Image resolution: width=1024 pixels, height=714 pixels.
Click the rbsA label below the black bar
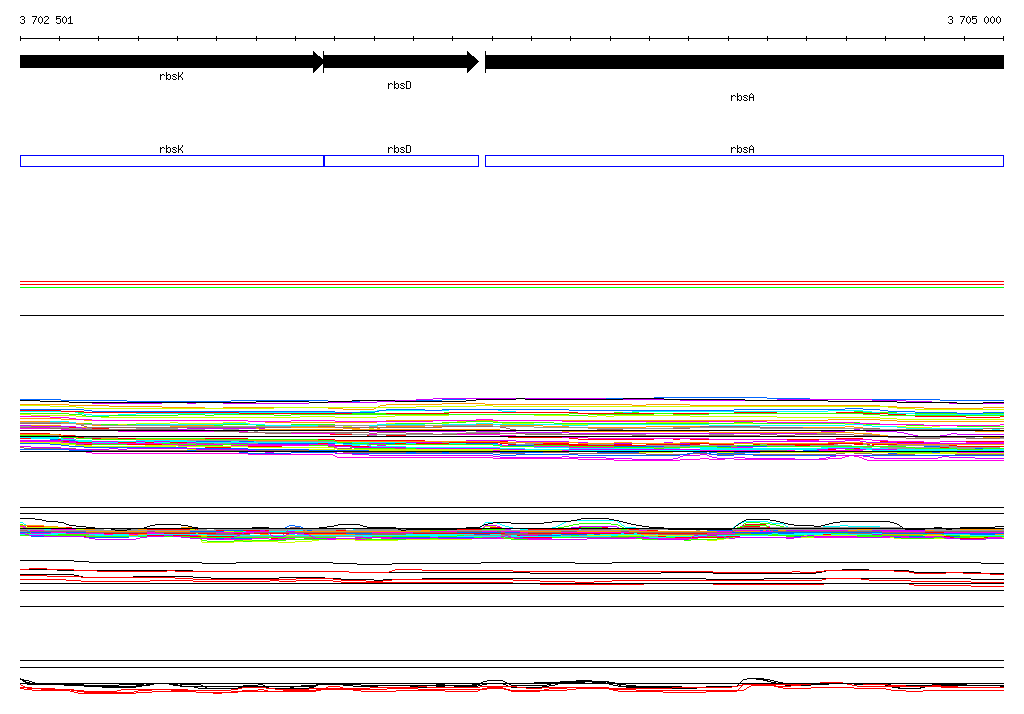pyautogui.click(x=742, y=97)
